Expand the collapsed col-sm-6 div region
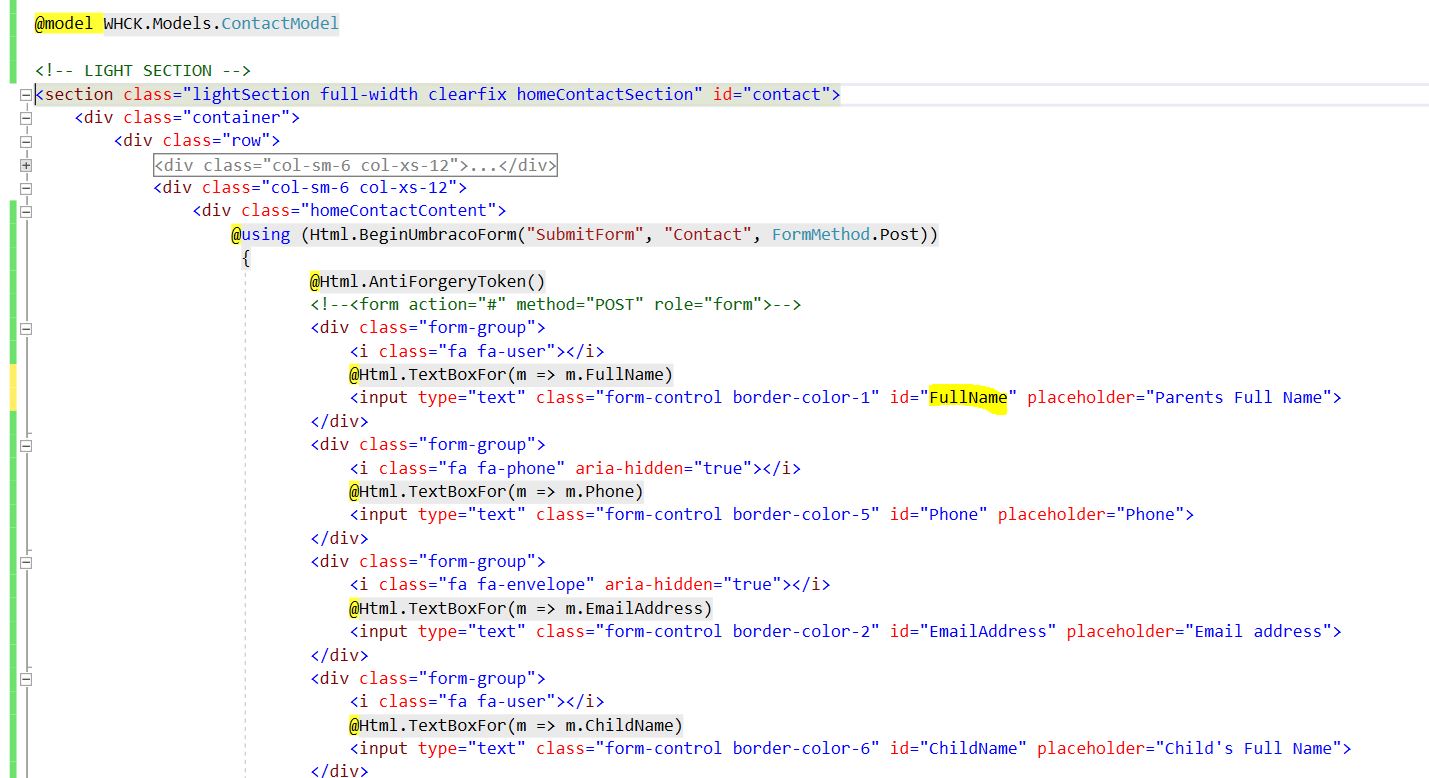 [x=25, y=165]
